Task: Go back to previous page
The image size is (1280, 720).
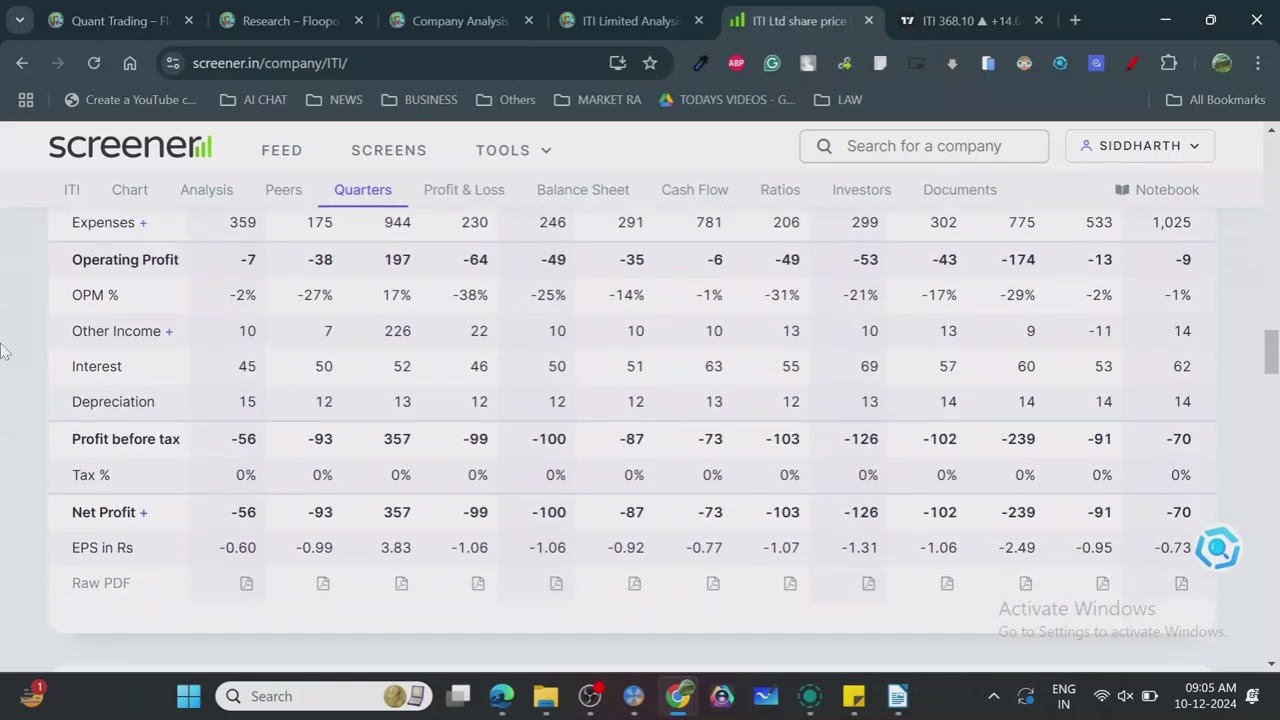Action: pos(22,63)
